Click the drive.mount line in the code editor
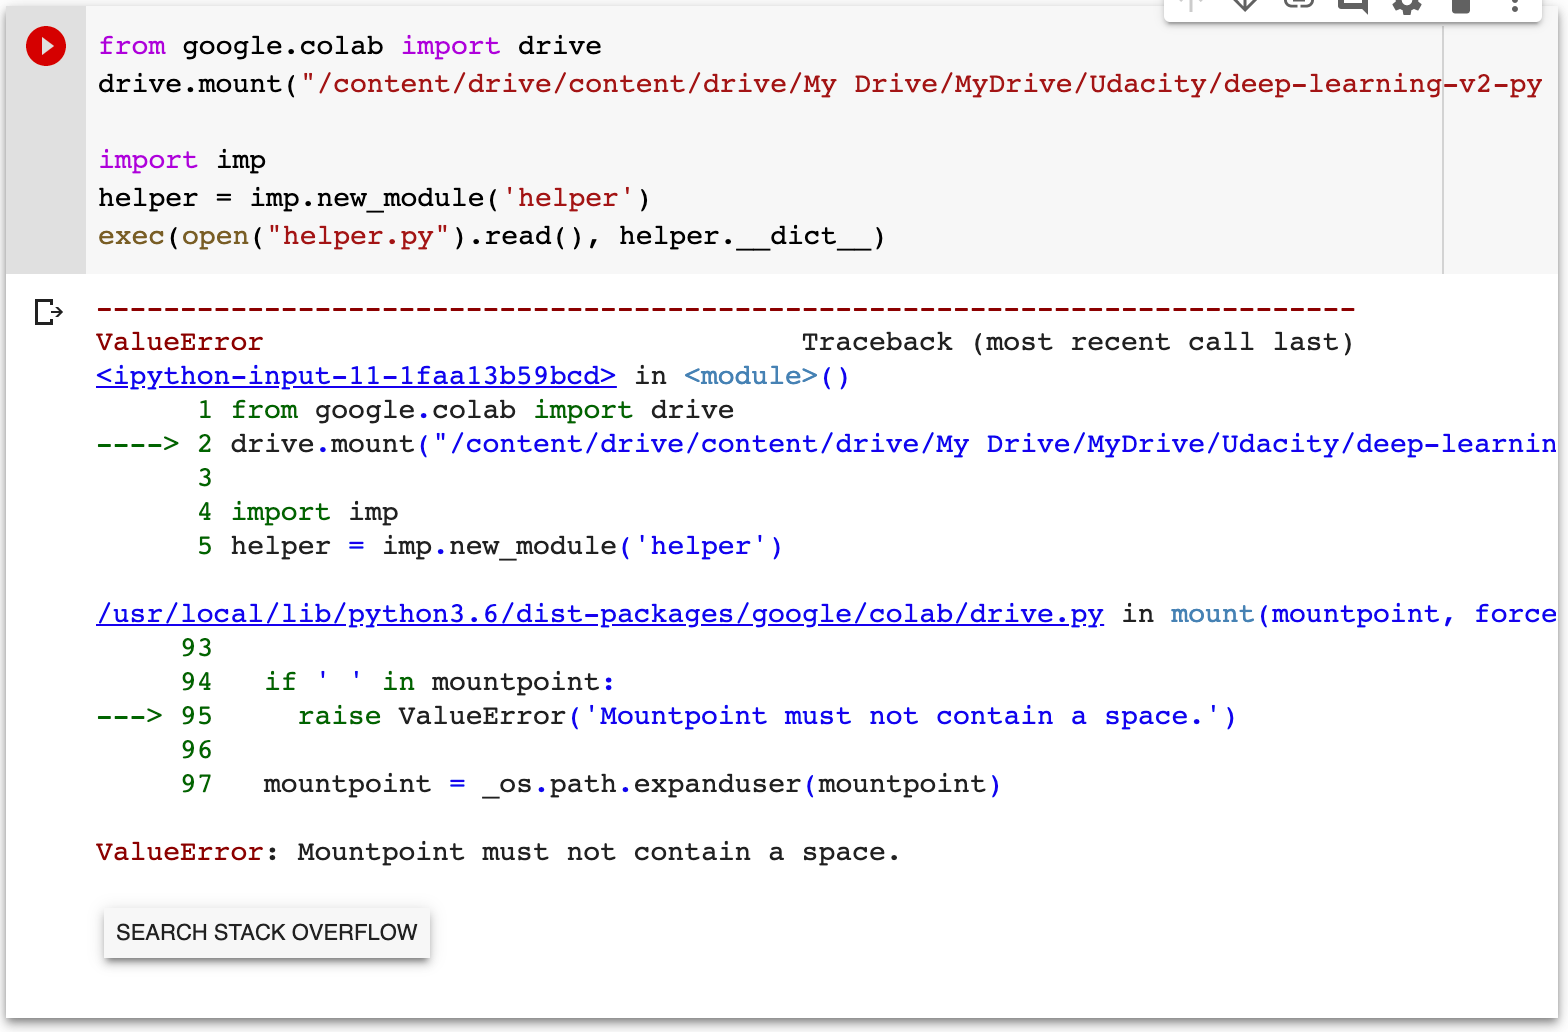1568x1032 pixels. pyautogui.click(x=820, y=84)
